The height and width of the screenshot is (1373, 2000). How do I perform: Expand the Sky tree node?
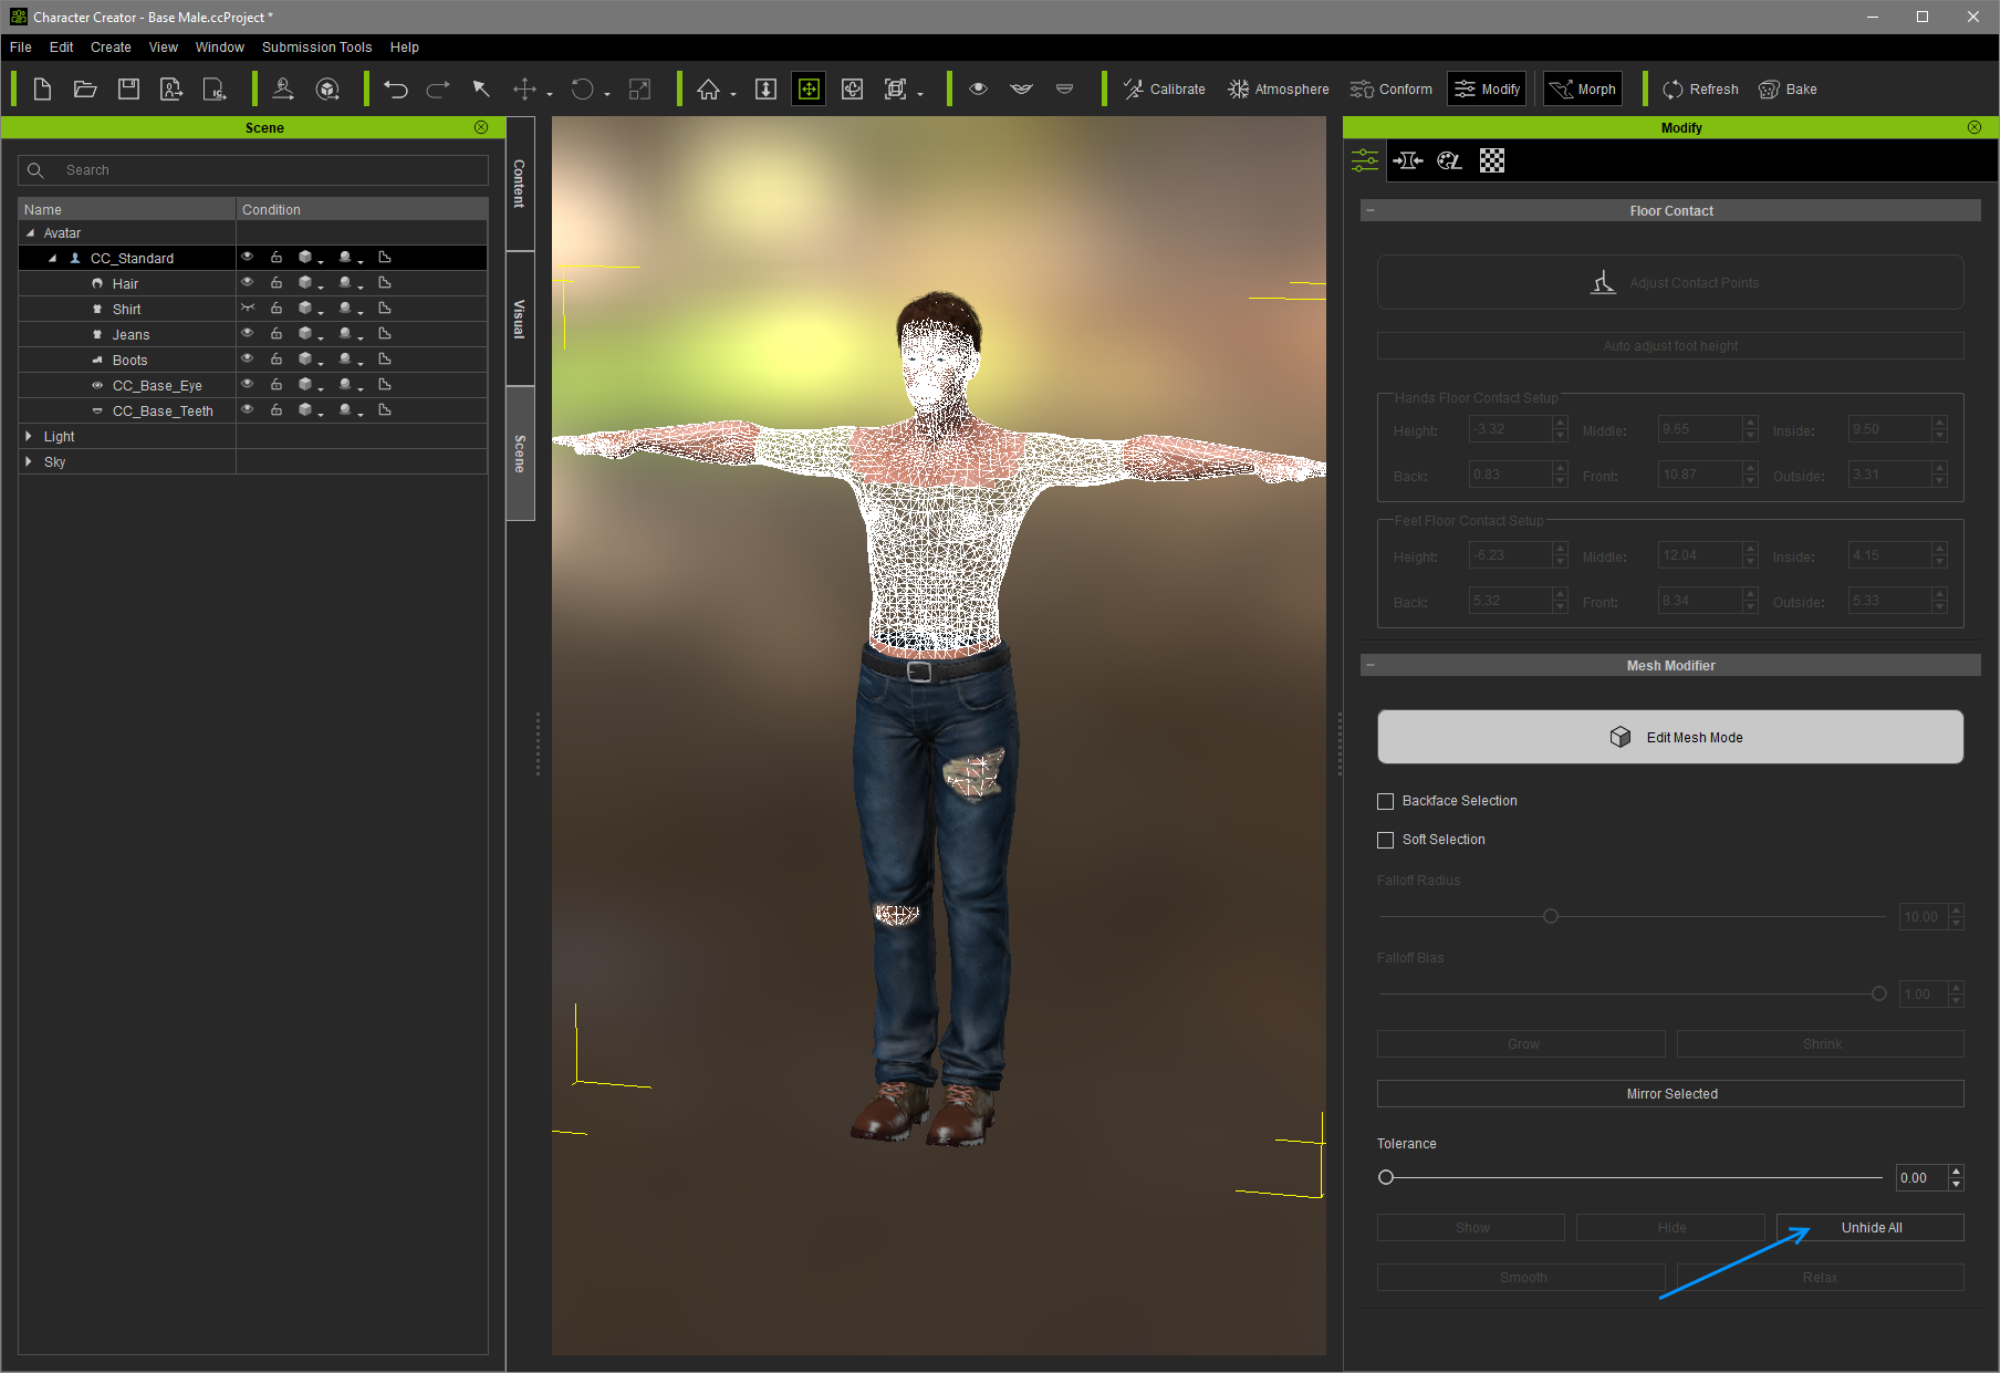29,461
